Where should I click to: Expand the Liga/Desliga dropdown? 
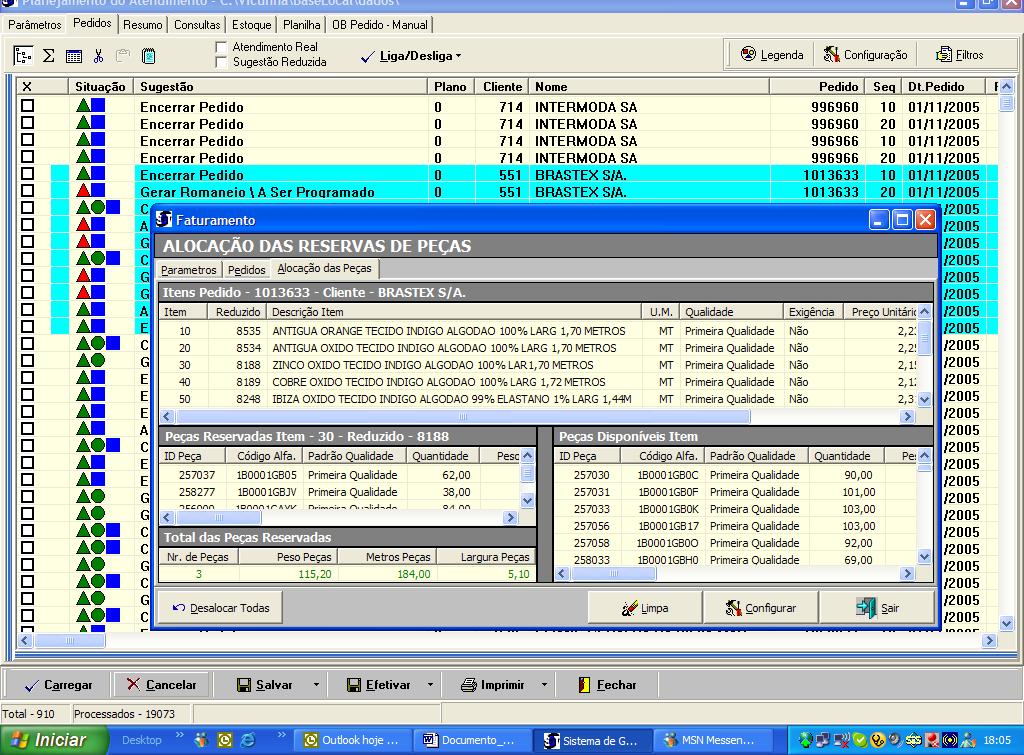tap(458, 56)
